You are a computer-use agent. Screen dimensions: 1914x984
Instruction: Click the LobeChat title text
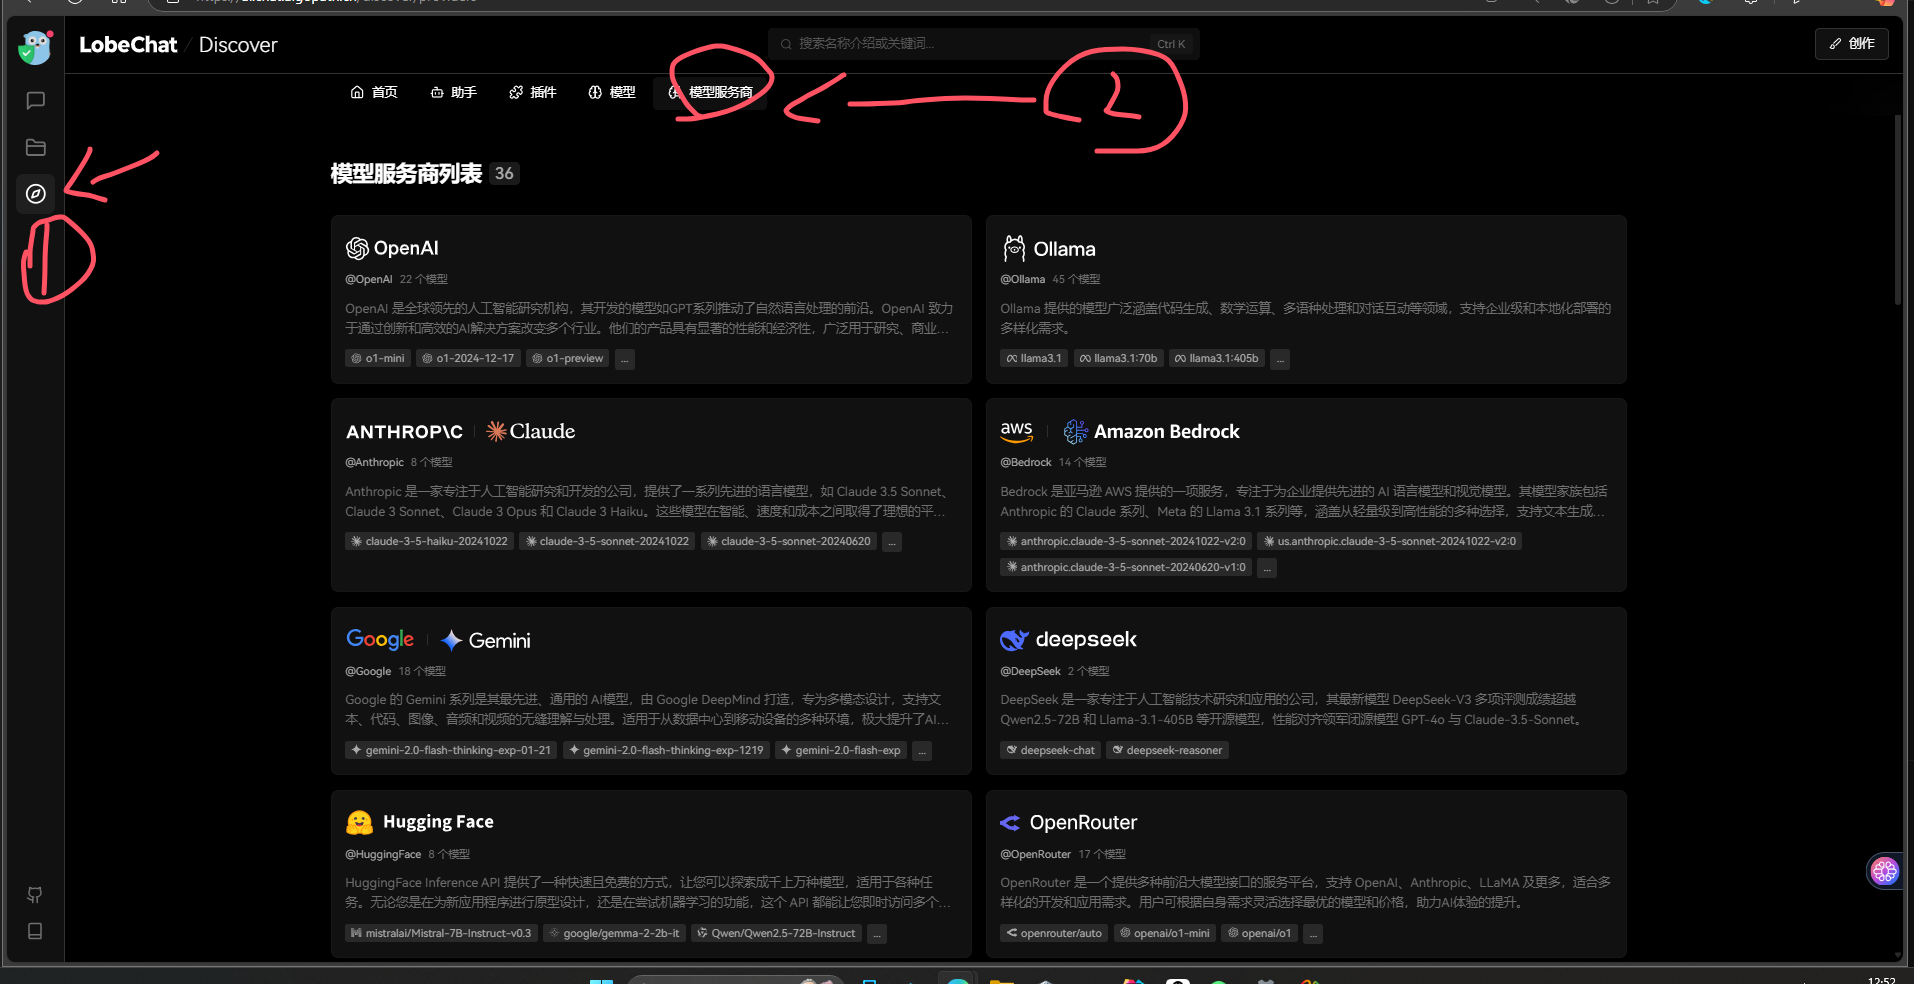(x=128, y=45)
